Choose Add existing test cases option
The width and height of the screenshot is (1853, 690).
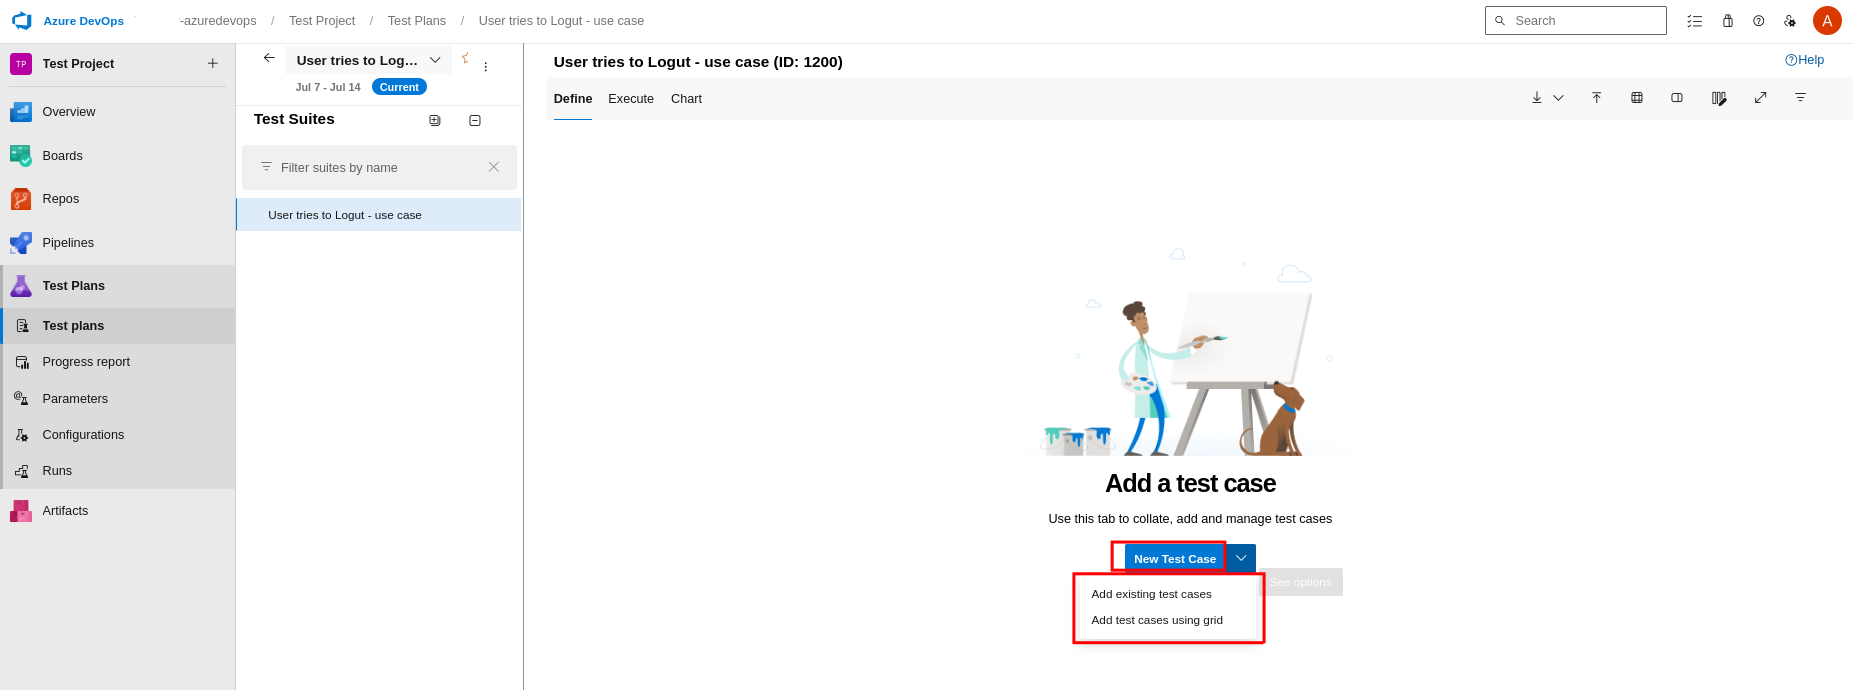coord(1151,594)
